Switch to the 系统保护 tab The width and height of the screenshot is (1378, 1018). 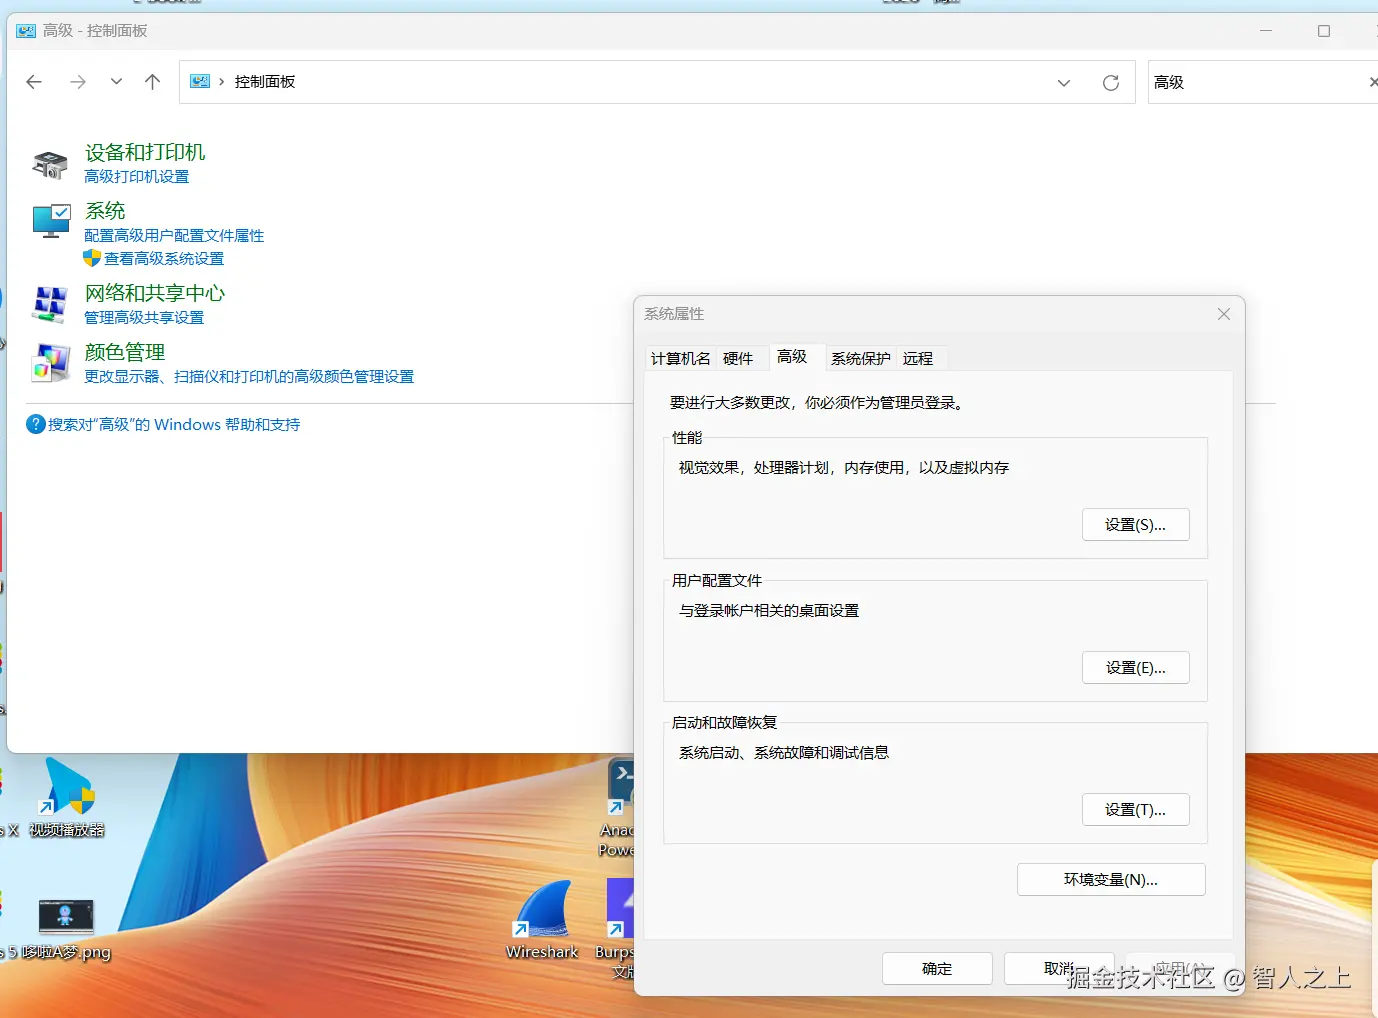(859, 358)
